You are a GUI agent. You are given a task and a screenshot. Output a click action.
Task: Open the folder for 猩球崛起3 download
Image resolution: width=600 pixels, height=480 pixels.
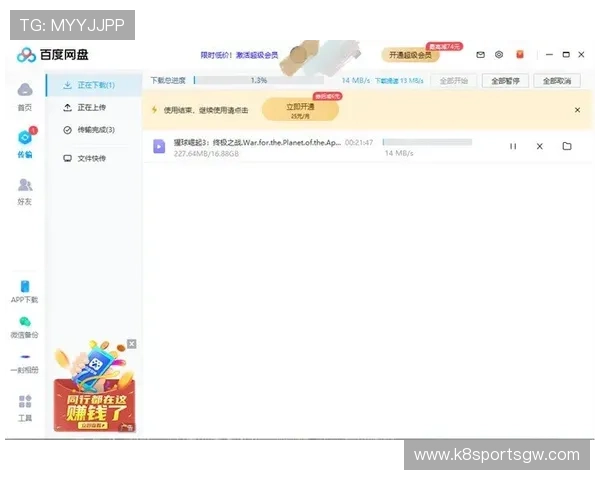(567, 146)
